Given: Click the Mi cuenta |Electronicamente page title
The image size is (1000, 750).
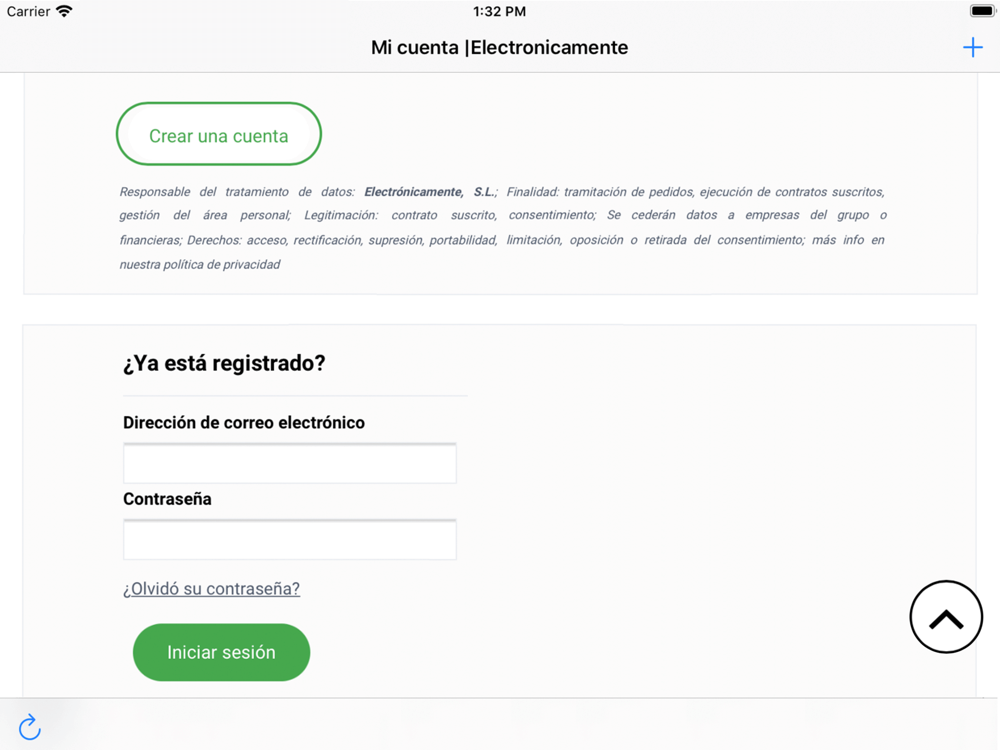Looking at the screenshot, I should 499,47.
